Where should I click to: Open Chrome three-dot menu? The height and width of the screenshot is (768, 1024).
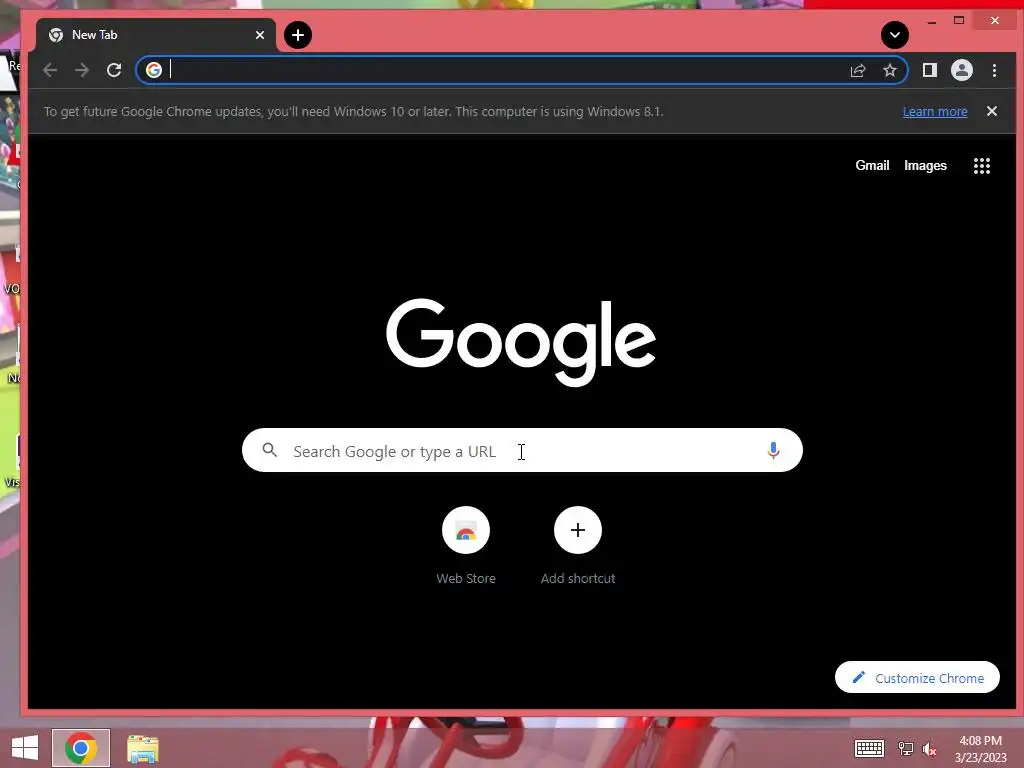[995, 70]
